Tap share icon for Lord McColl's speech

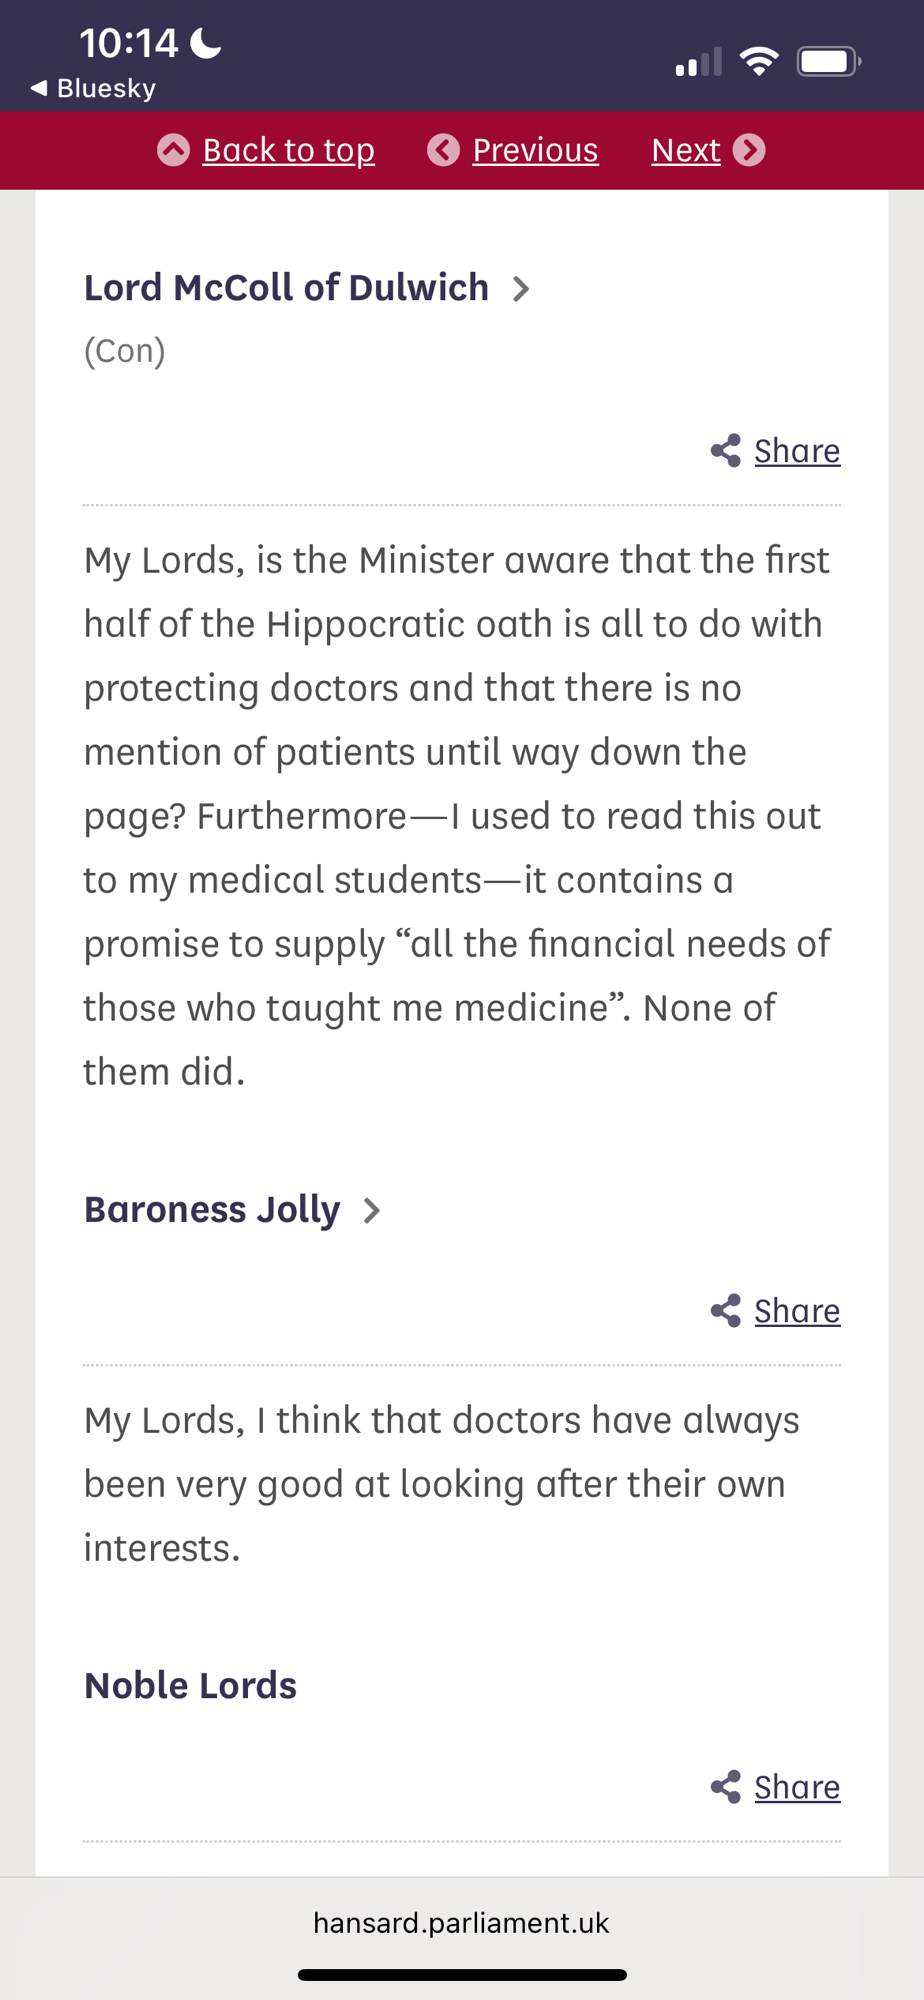click(726, 451)
